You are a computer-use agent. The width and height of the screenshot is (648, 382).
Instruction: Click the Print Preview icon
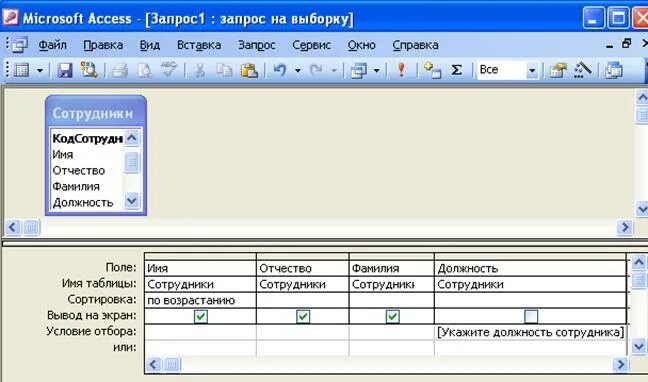tap(145, 70)
